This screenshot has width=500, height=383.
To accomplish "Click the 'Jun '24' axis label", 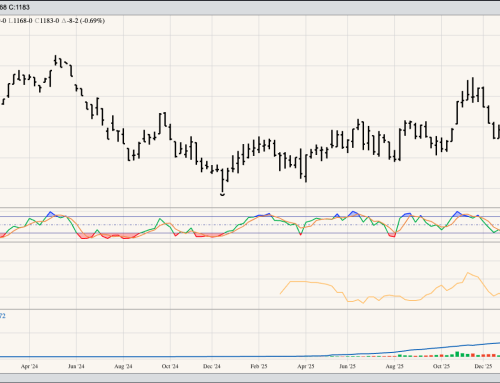I will click(76, 366).
